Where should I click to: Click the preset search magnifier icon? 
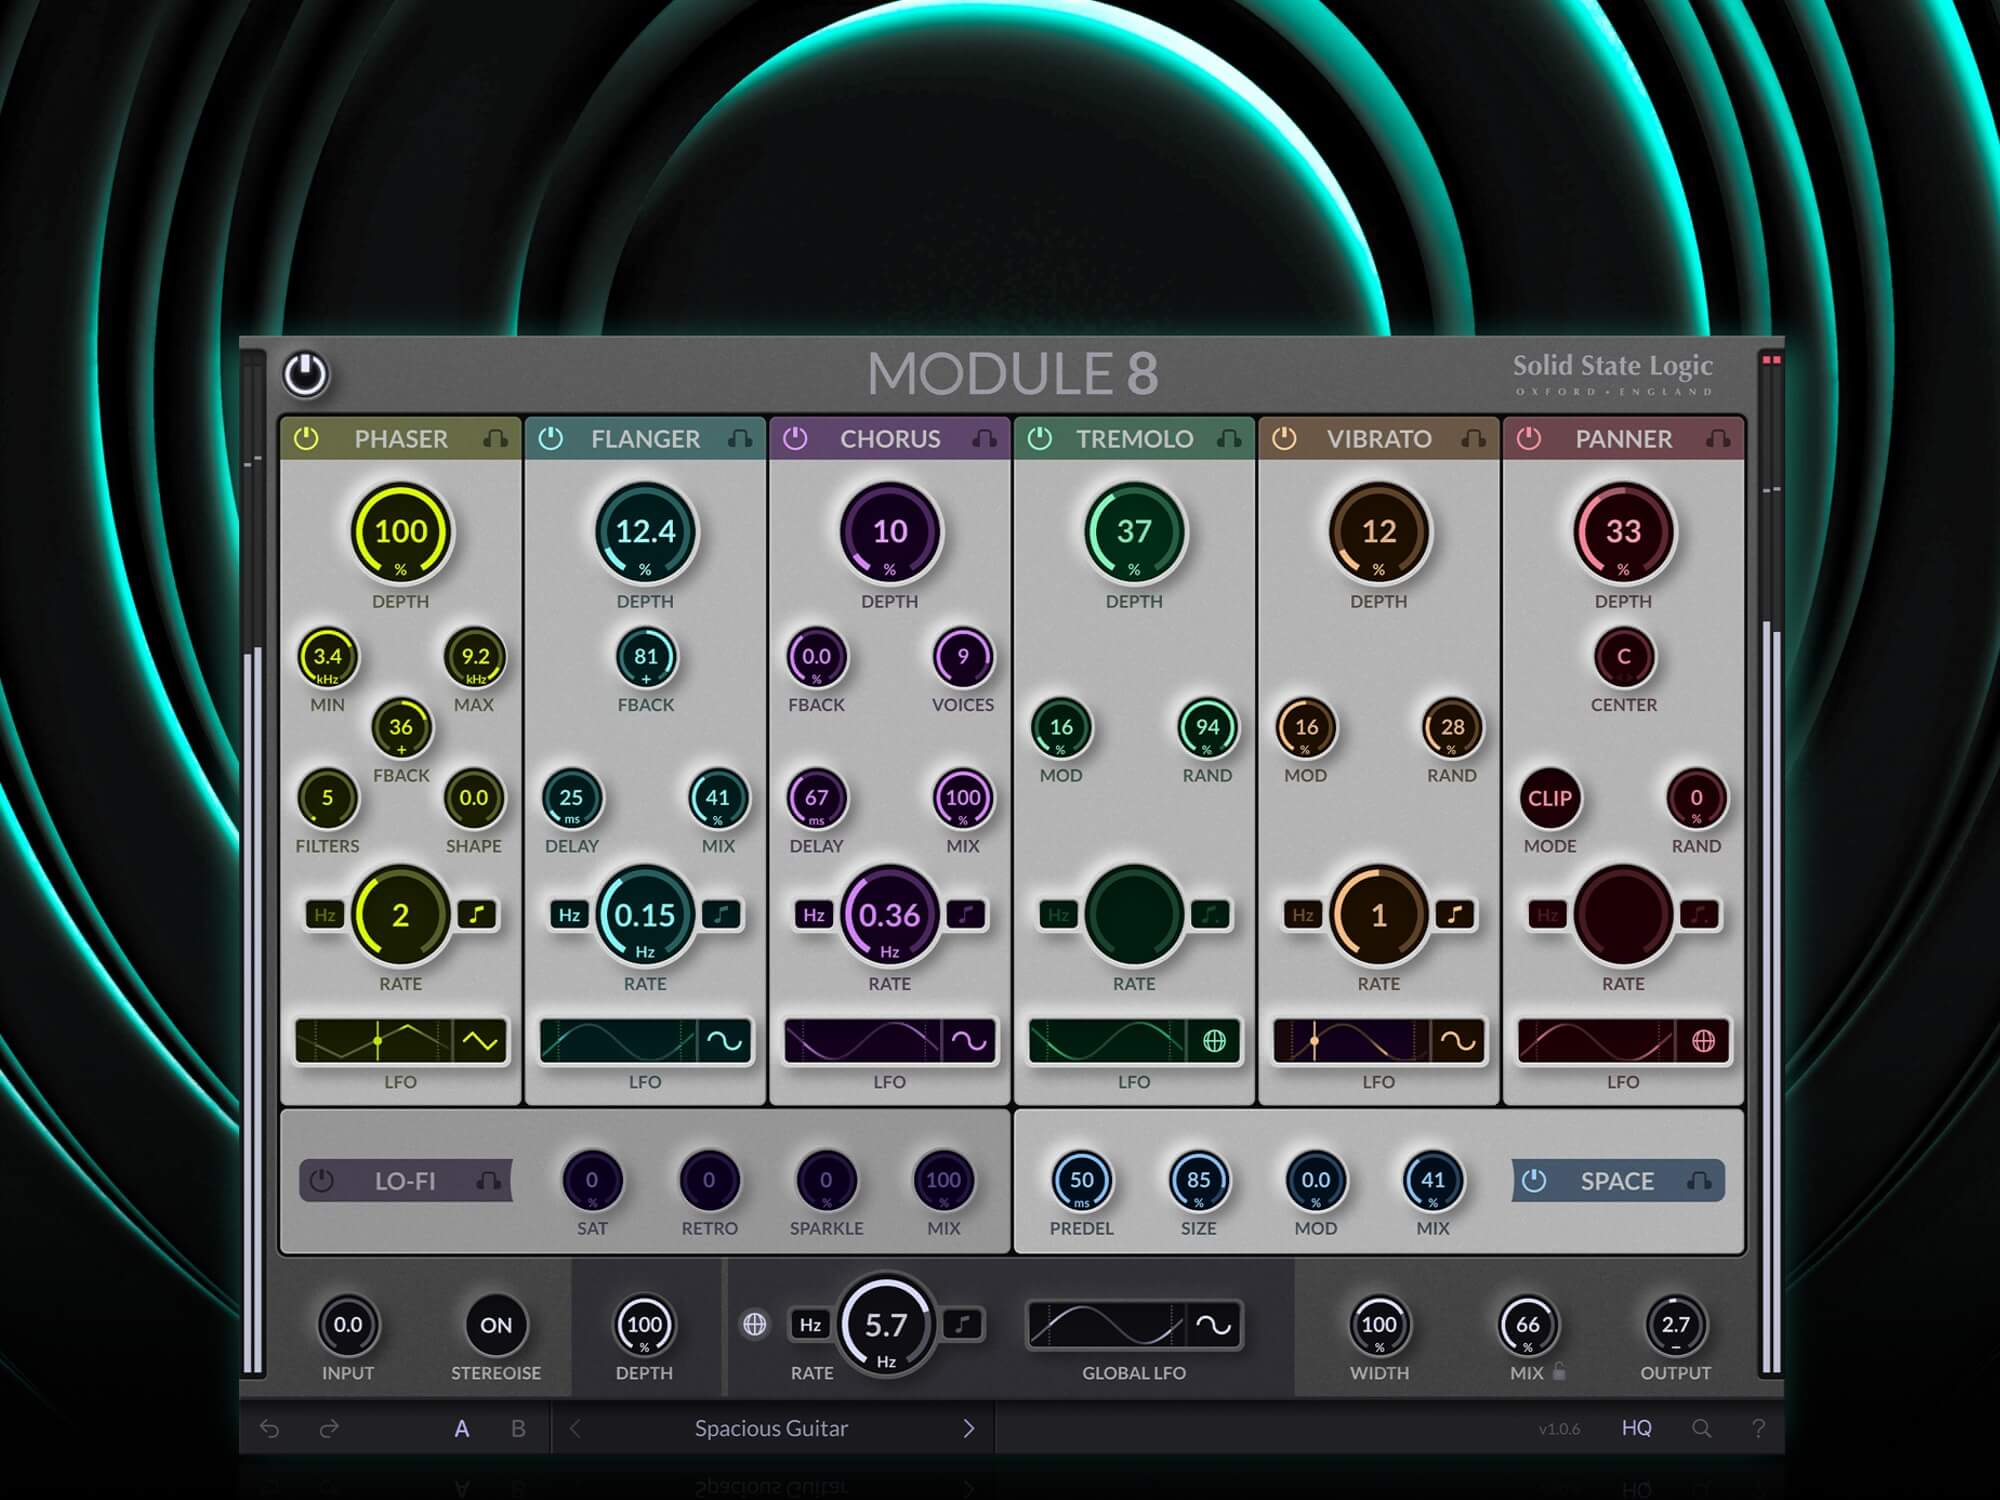pyautogui.click(x=1701, y=1429)
